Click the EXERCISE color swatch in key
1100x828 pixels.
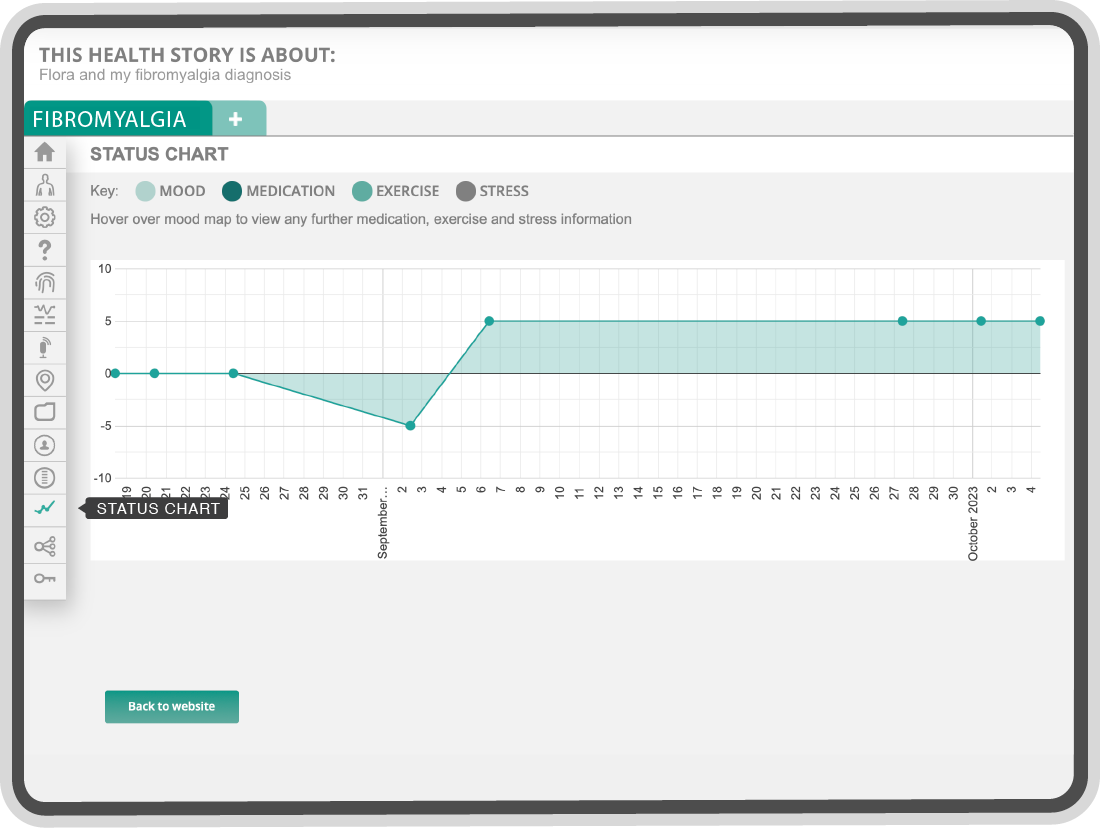[362, 191]
